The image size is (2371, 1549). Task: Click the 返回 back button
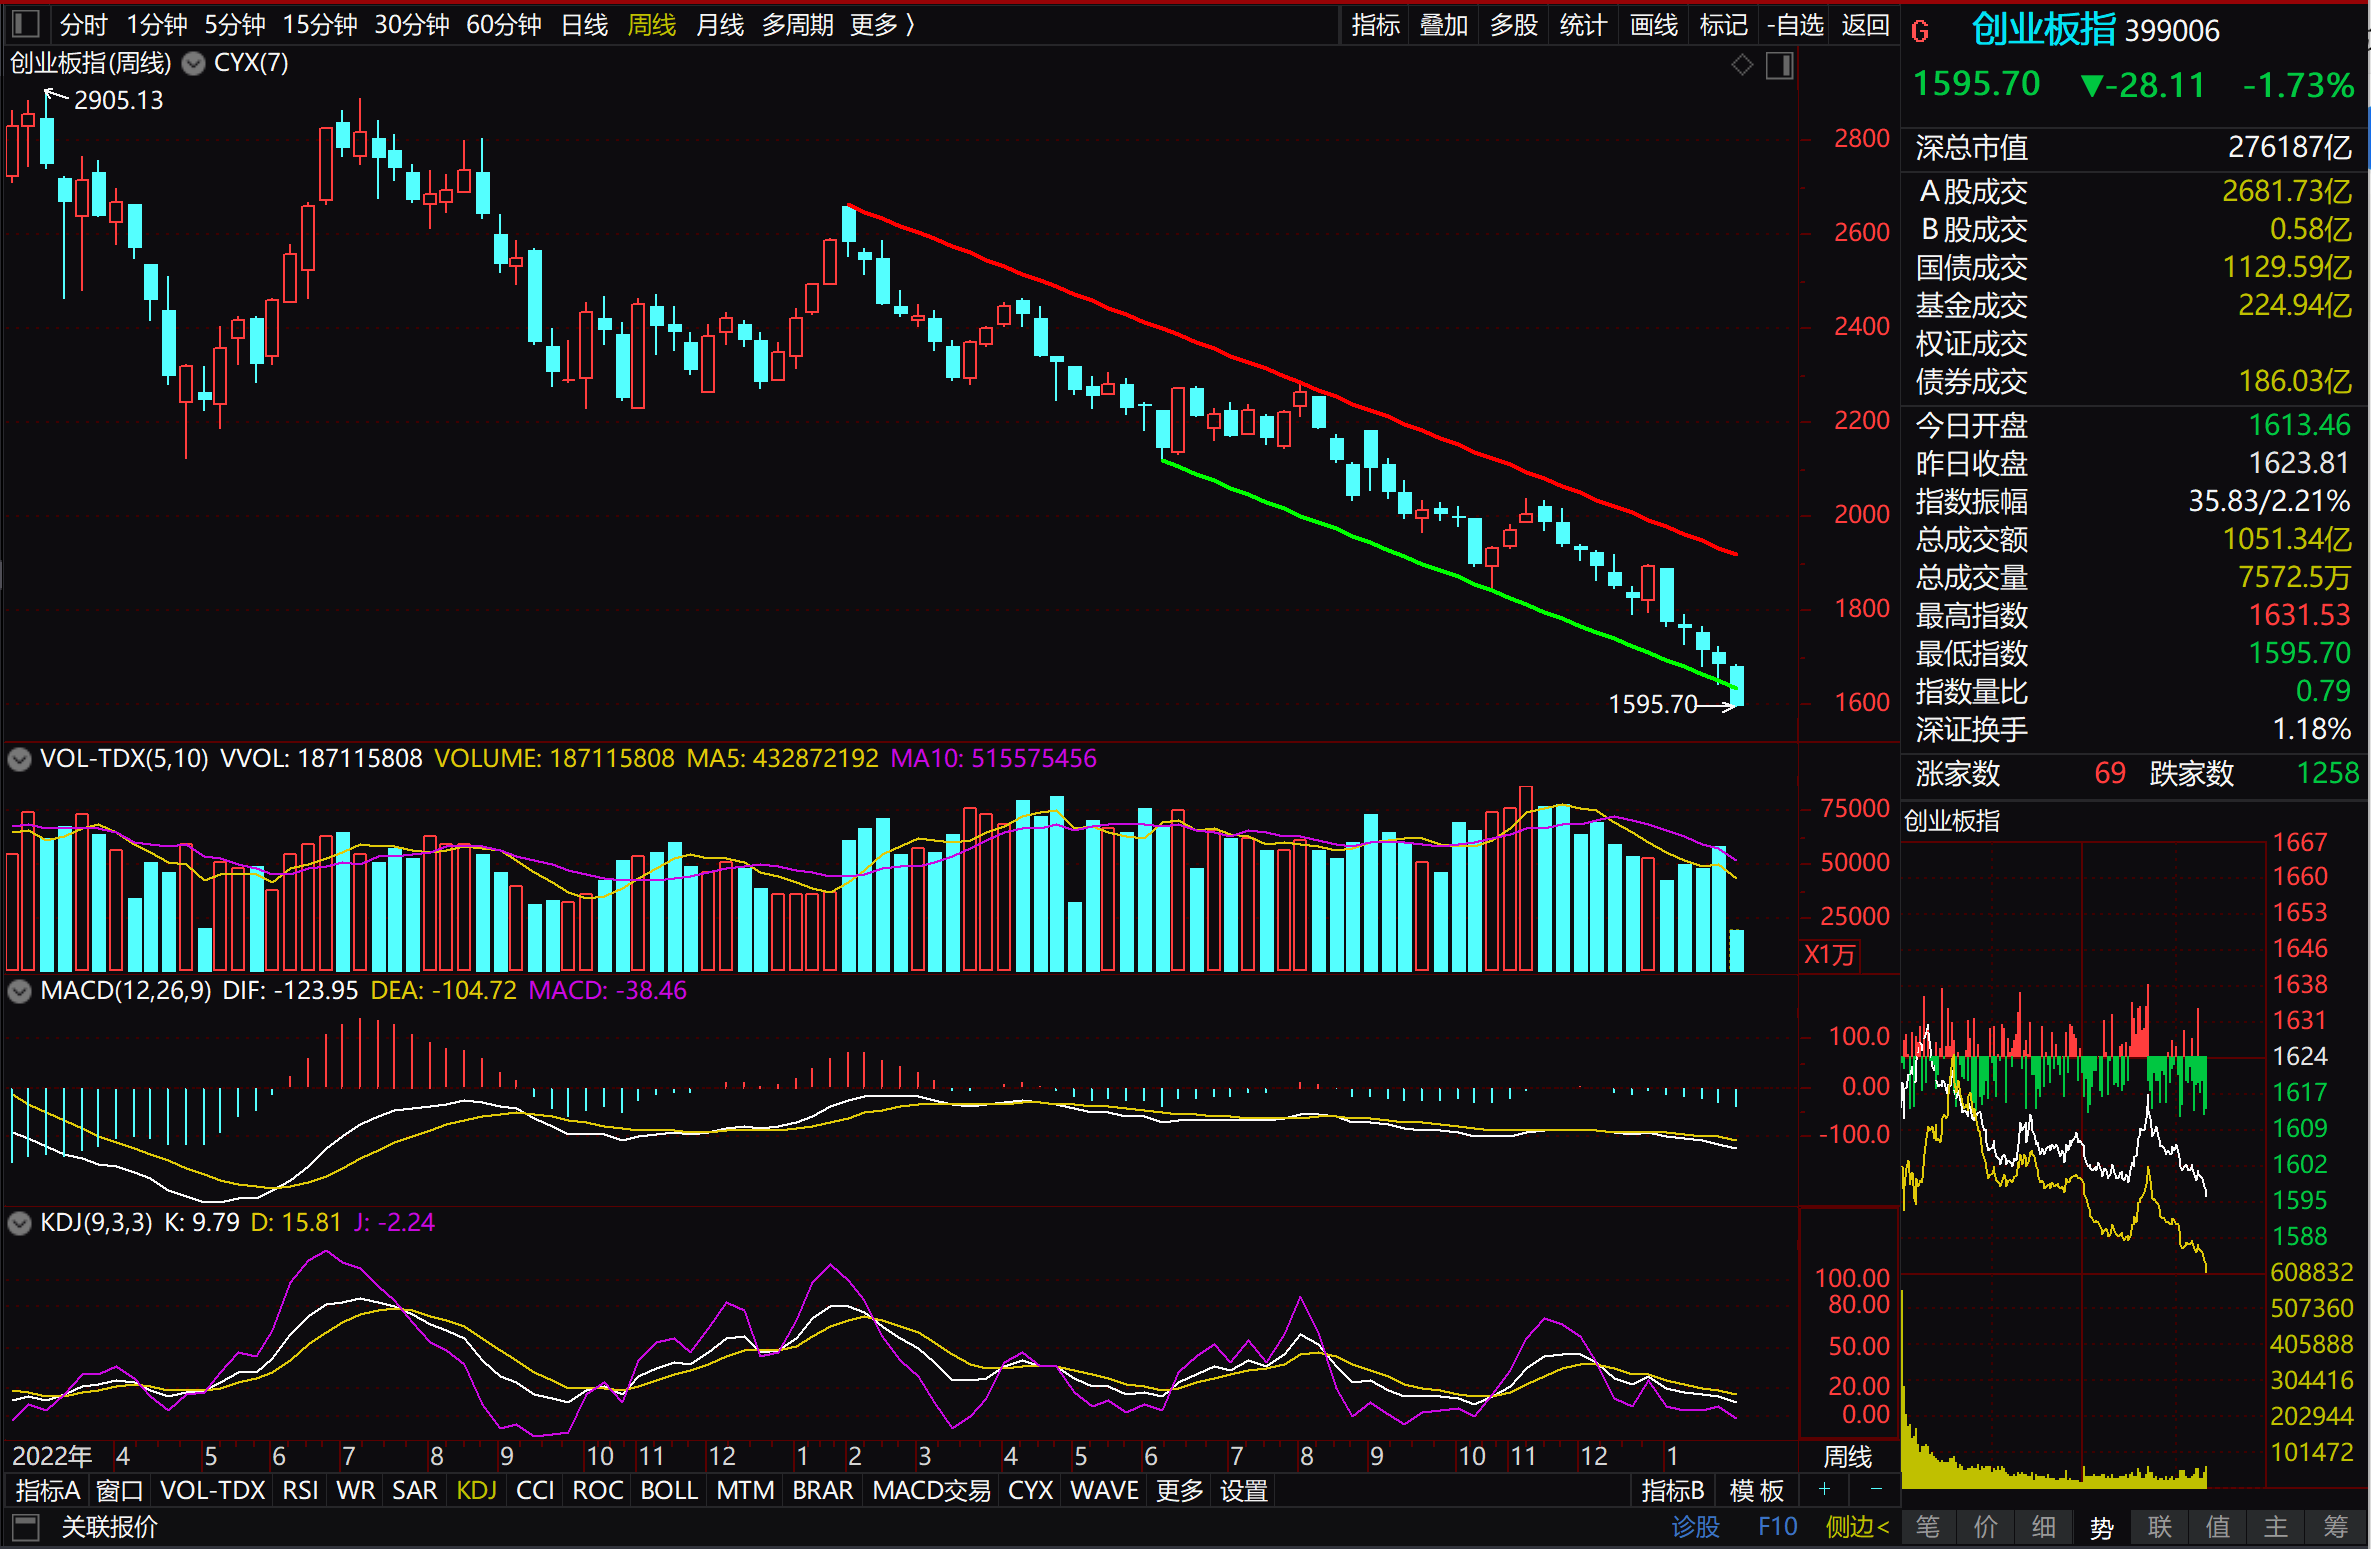pos(1866,25)
